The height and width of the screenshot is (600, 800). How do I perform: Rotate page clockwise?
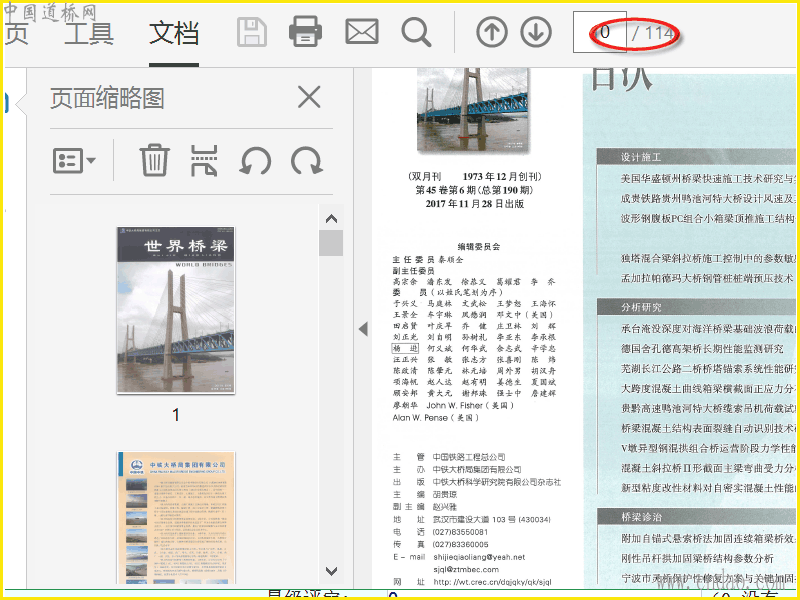coord(307,161)
